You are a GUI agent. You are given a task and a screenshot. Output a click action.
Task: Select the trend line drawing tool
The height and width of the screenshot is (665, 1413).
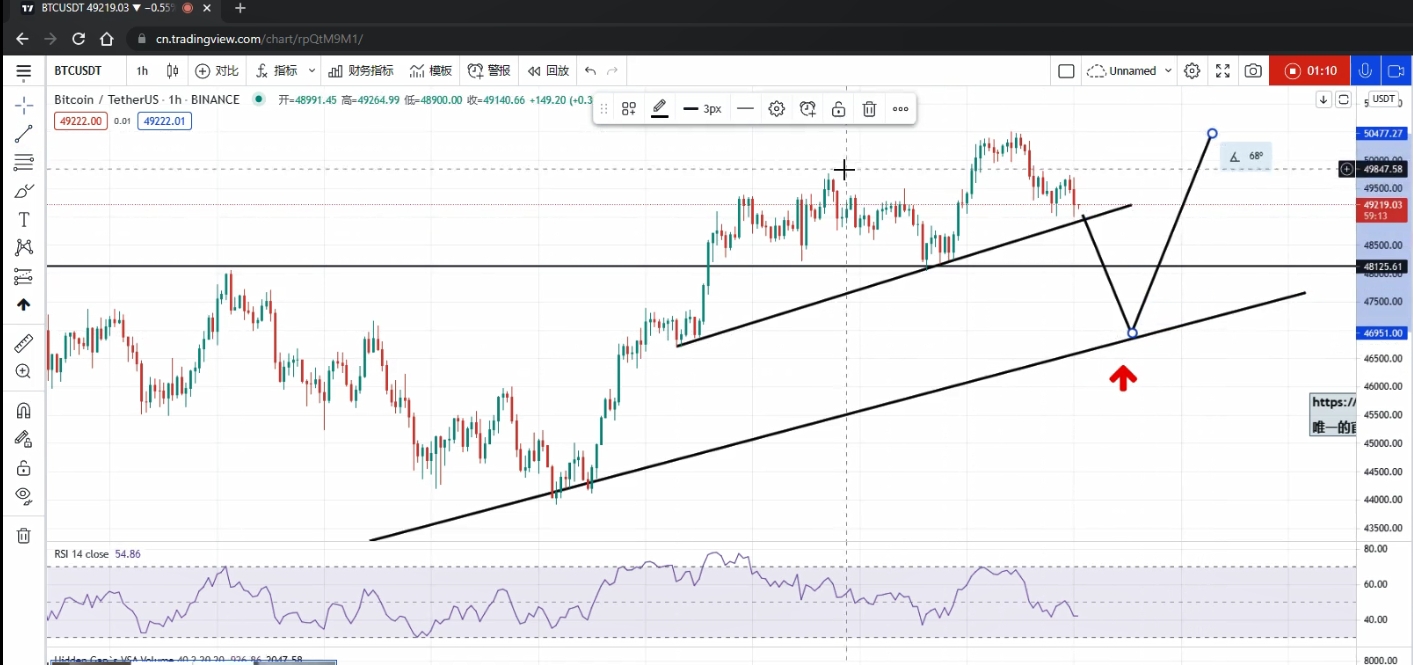(x=23, y=133)
